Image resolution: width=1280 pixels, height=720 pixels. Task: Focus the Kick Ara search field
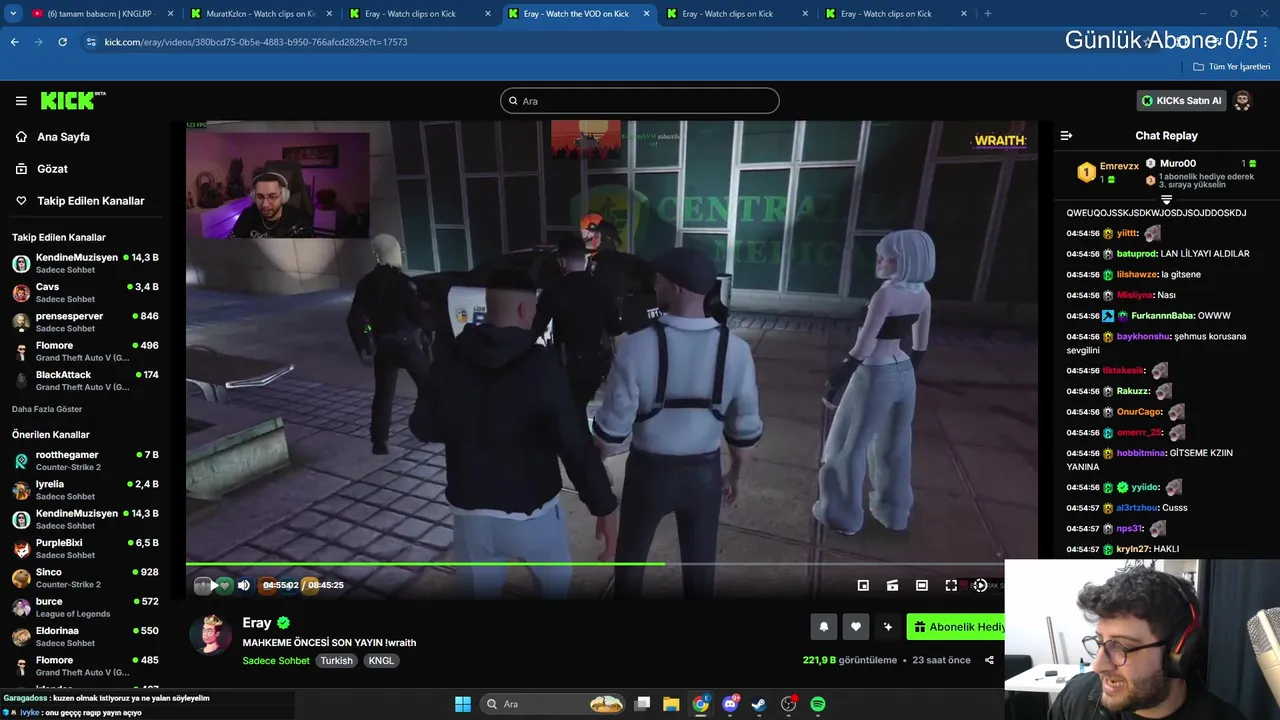tap(640, 101)
